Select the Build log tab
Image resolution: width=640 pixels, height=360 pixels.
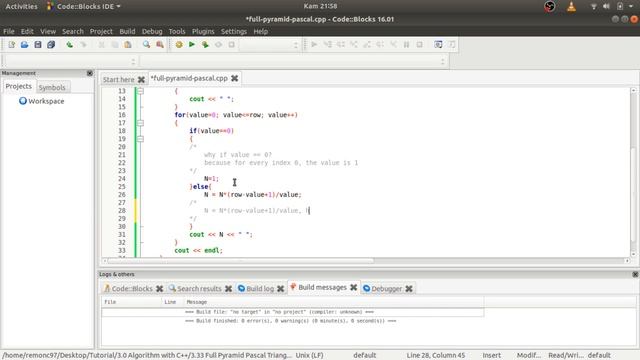click(260, 289)
